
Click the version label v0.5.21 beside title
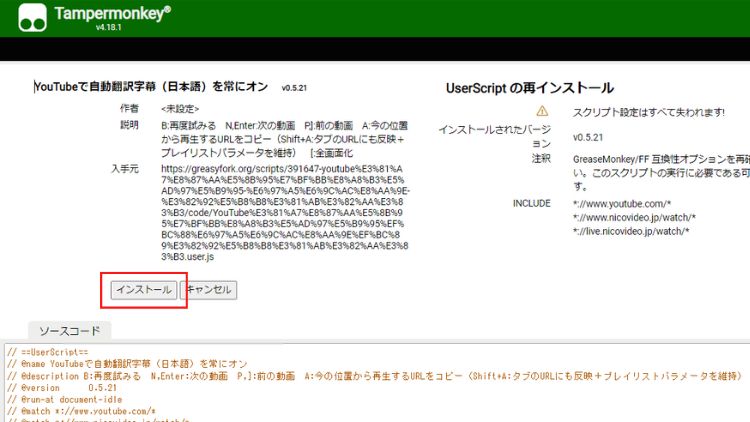294,88
